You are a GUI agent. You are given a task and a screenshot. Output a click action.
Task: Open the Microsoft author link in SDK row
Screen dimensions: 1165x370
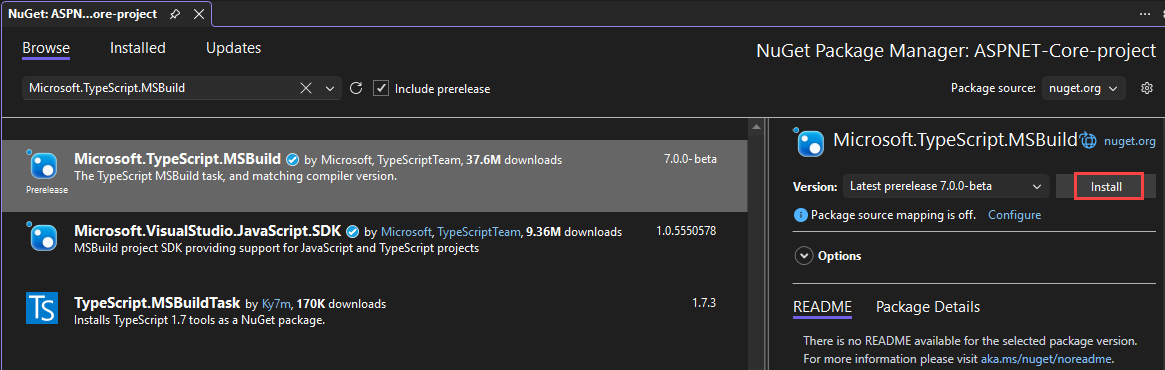tap(406, 232)
